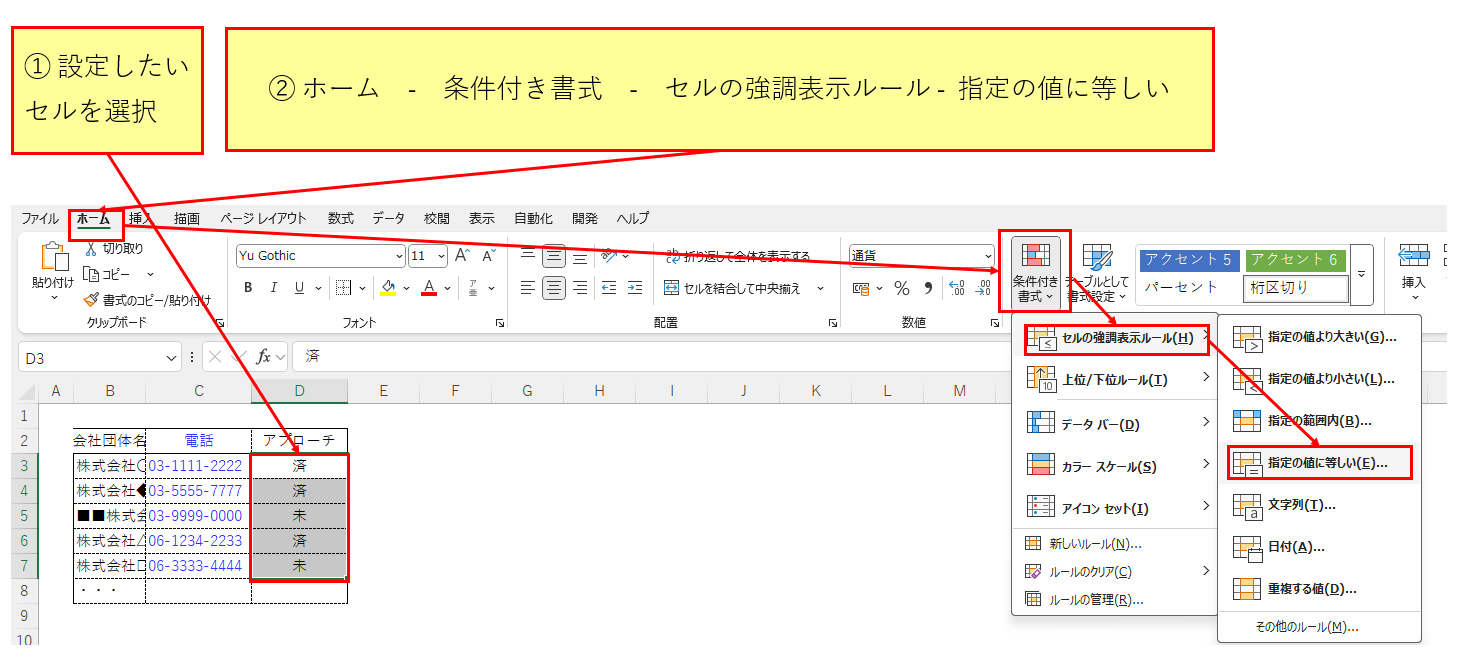Click the paste clipboard icon
Viewport: 1459px width, 665px height.
(53, 261)
